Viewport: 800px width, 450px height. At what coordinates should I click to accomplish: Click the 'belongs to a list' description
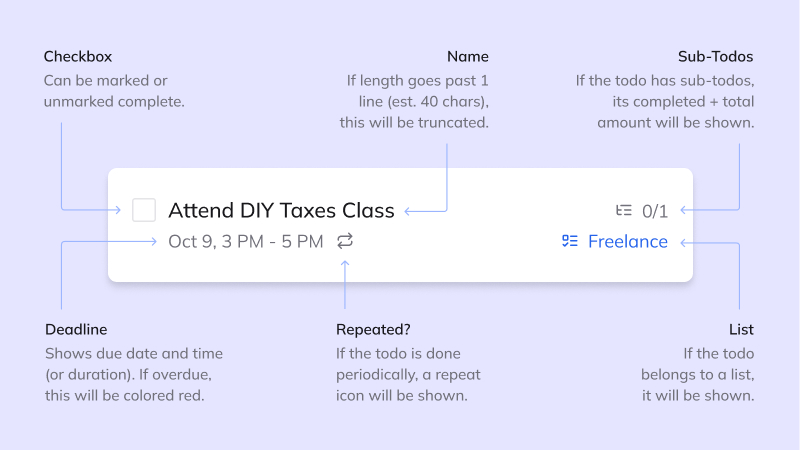(698, 375)
